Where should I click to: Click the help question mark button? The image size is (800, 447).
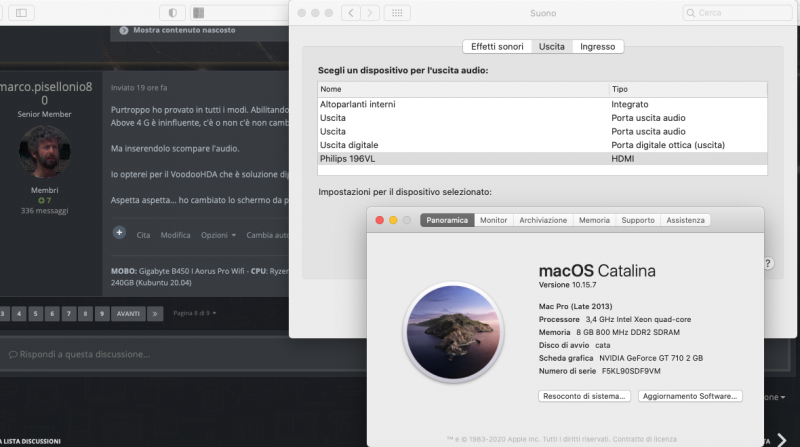pos(767,263)
